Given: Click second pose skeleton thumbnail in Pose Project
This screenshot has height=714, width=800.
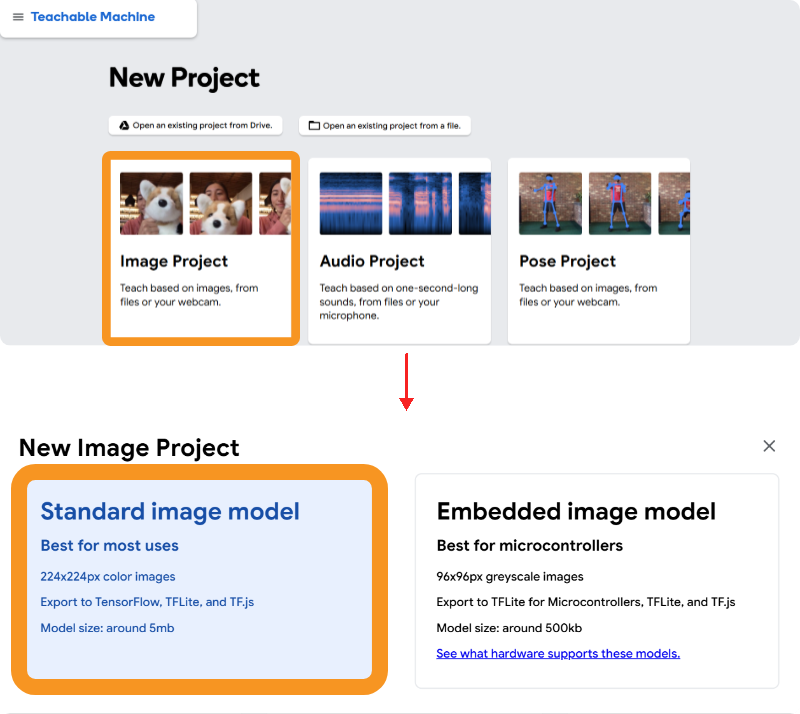Looking at the screenshot, I should pyautogui.click(x=620, y=204).
